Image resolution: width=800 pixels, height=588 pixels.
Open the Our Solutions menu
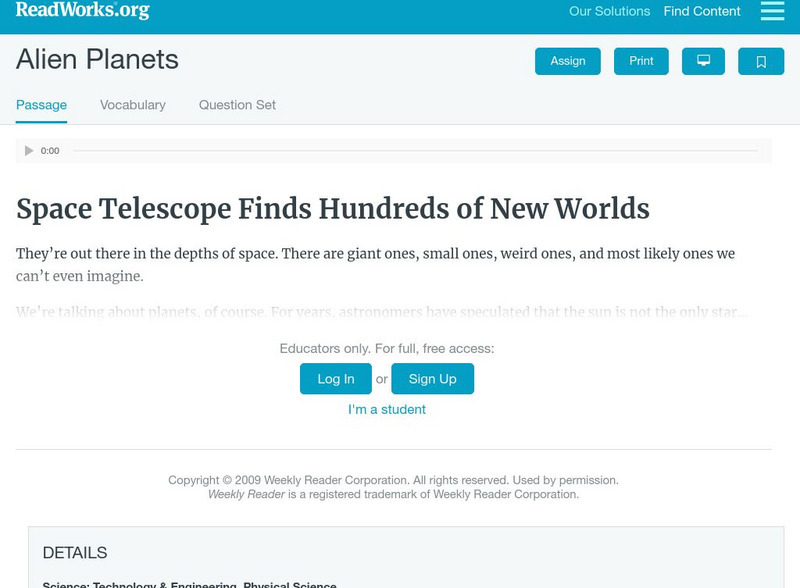click(609, 12)
